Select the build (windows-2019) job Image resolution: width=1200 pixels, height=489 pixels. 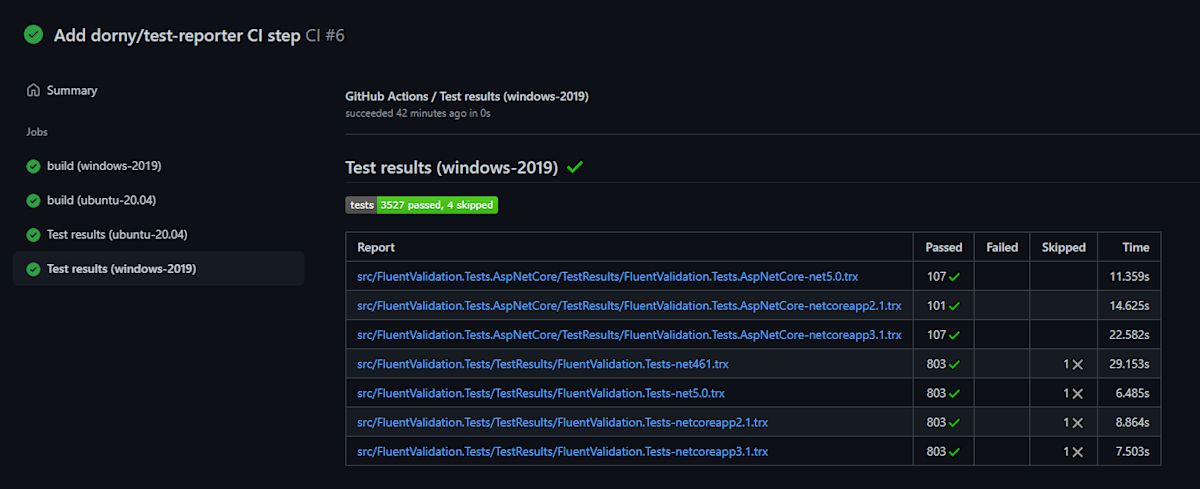[x=104, y=166]
